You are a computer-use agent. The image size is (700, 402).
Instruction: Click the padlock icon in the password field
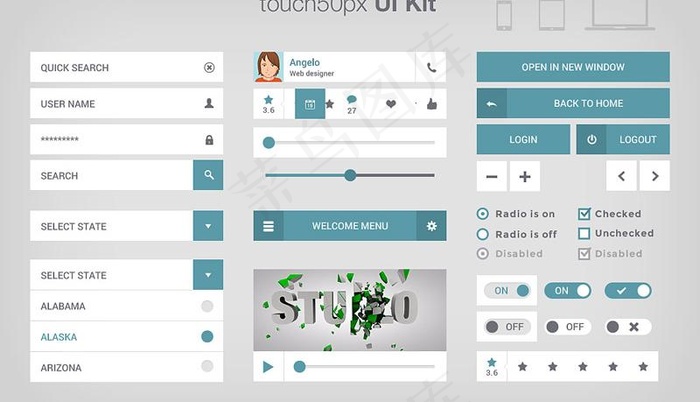[x=209, y=139]
